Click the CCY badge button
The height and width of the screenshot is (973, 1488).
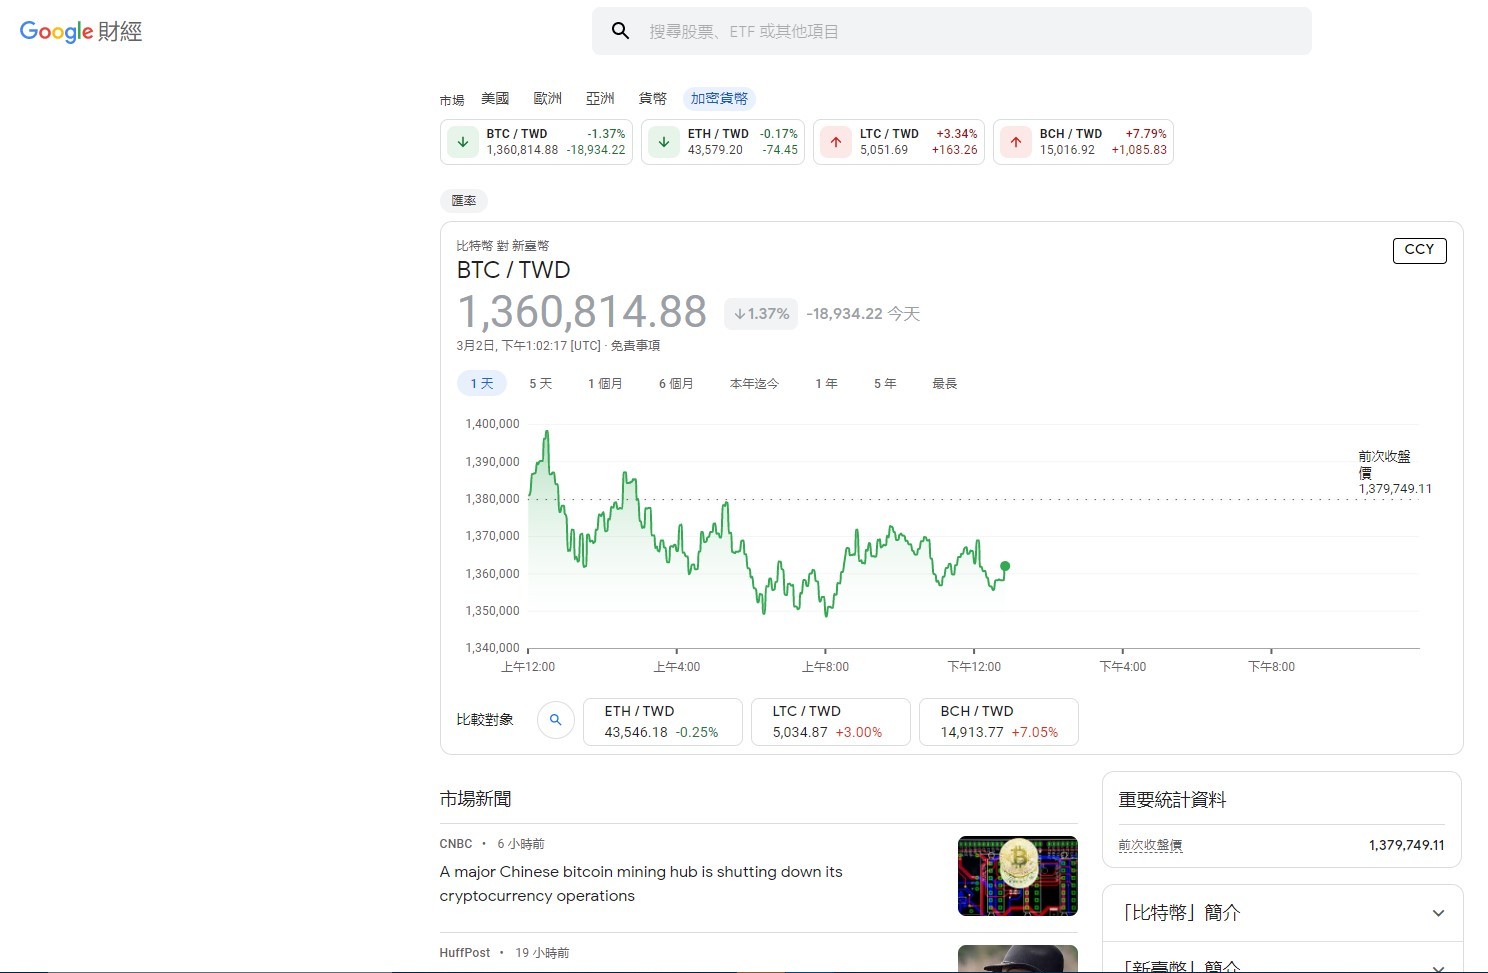pos(1419,250)
